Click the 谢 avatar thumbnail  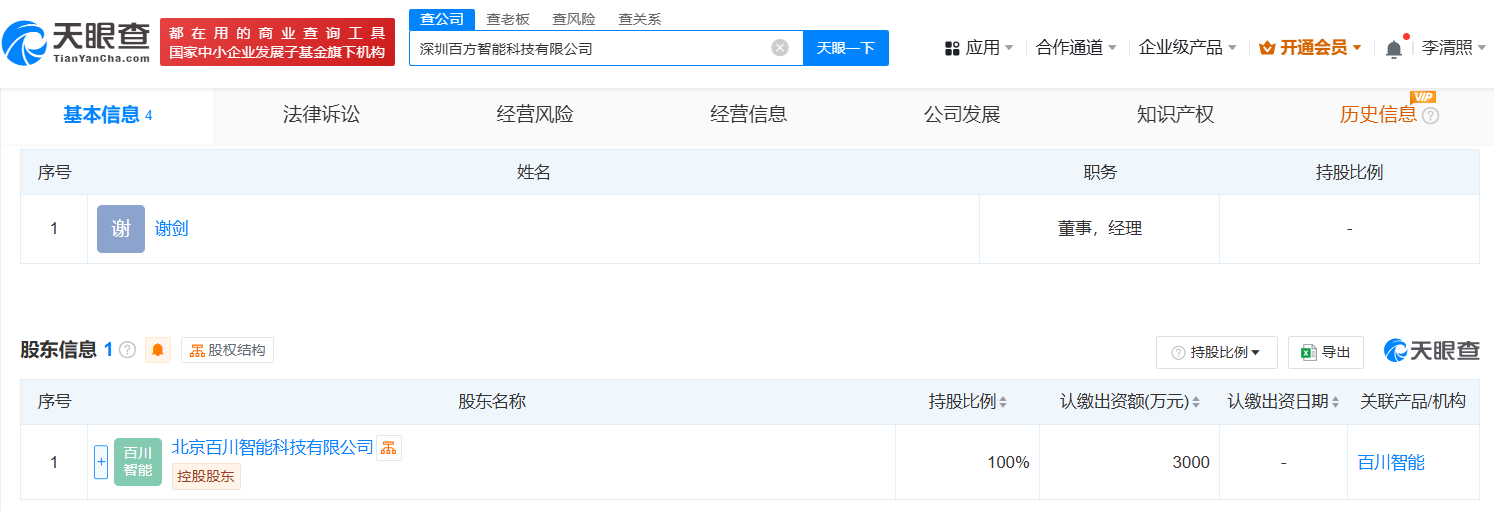click(121, 229)
